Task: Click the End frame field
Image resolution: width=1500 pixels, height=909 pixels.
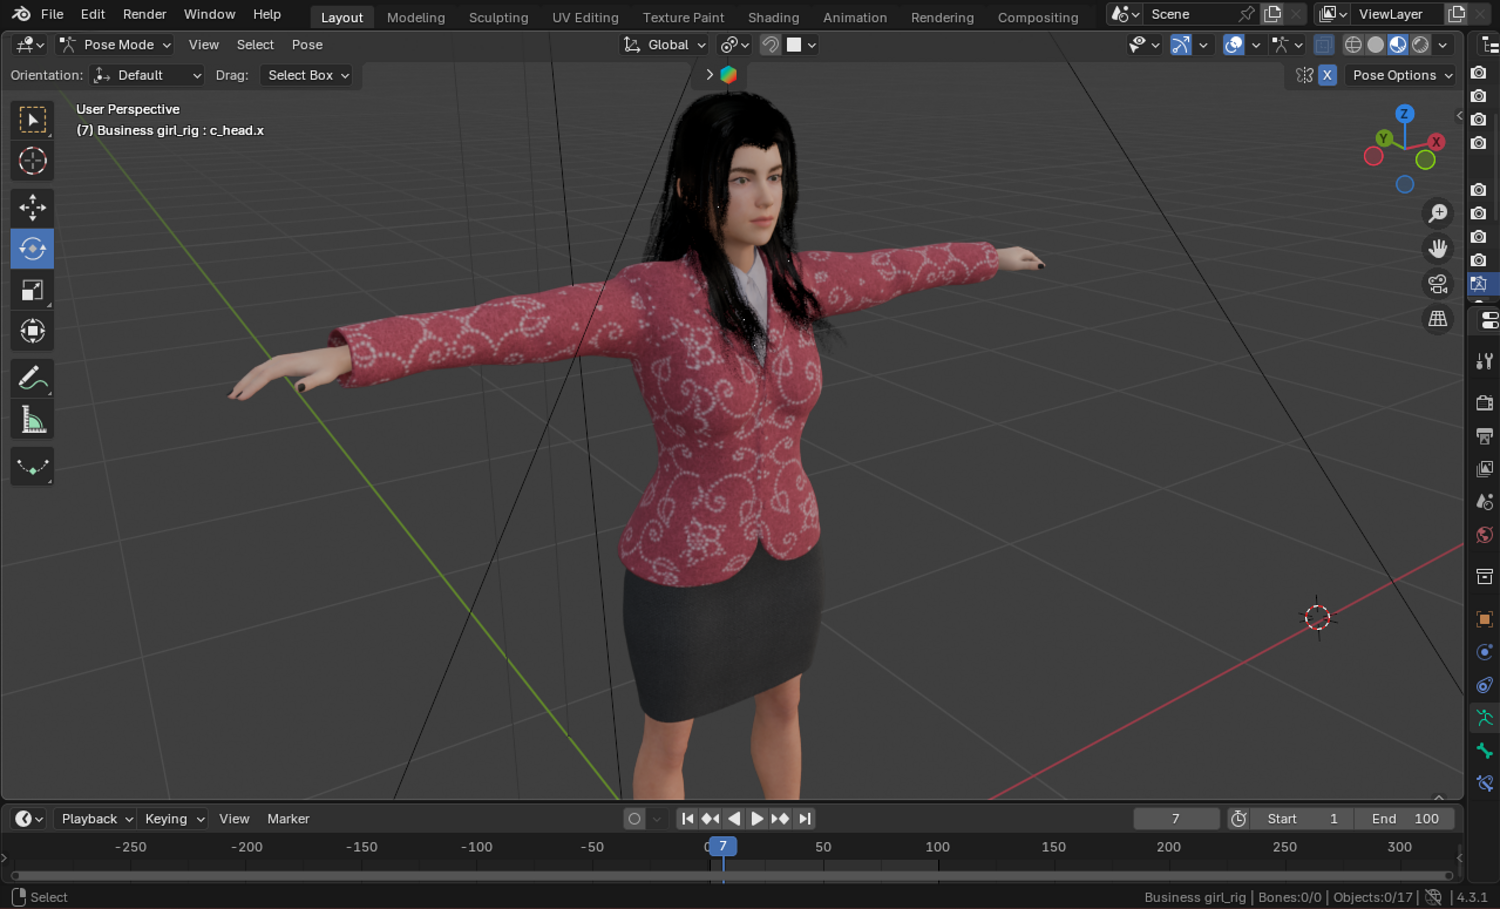Action: click(1405, 819)
